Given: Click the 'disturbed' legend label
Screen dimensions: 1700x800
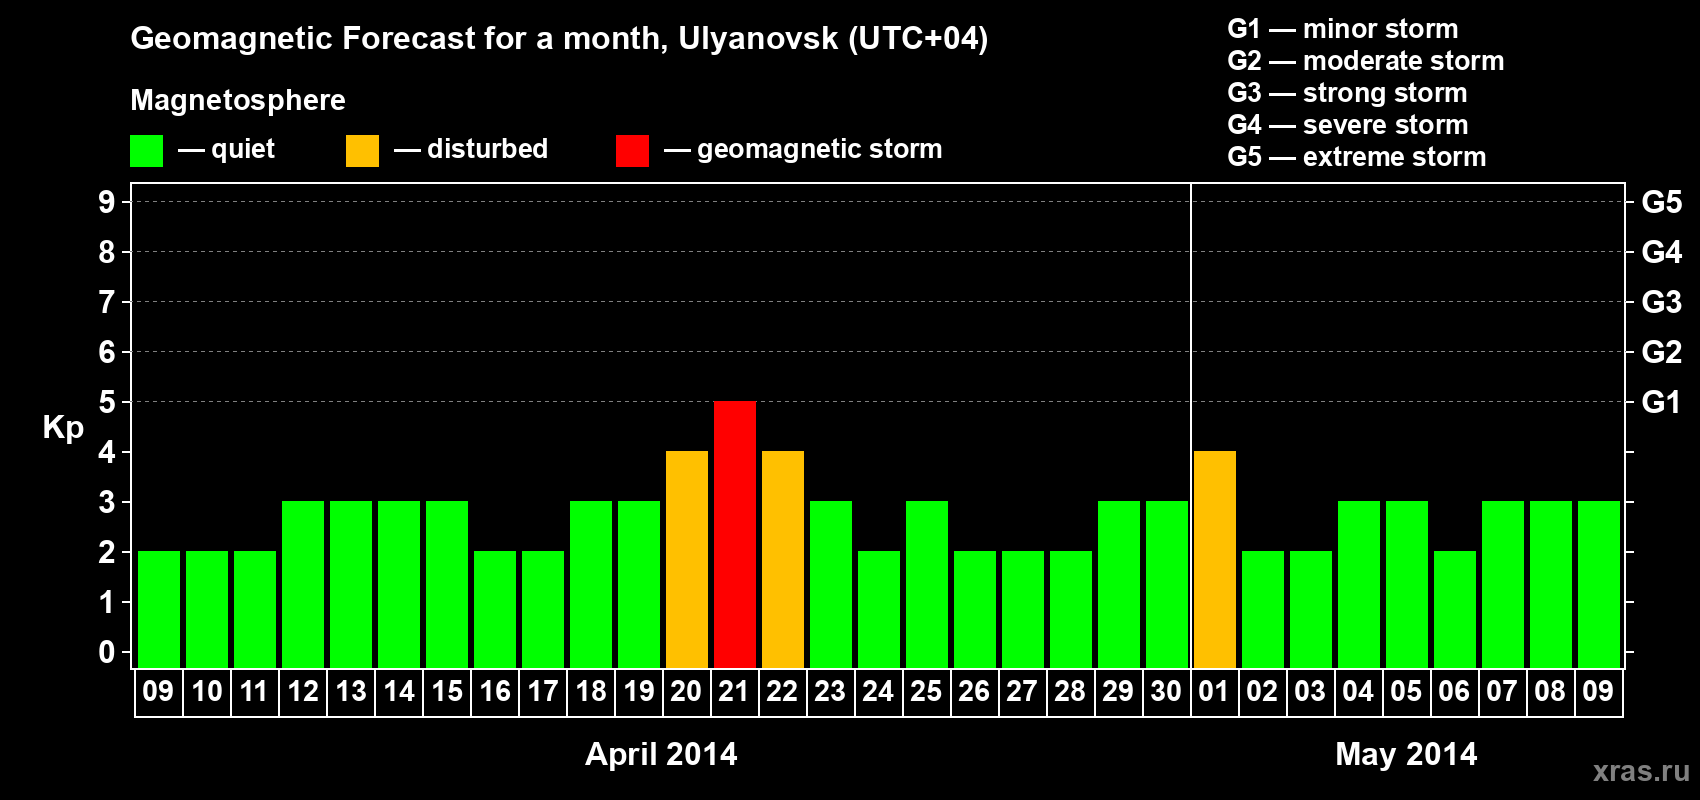Looking at the screenshot, I should point(488,149).
